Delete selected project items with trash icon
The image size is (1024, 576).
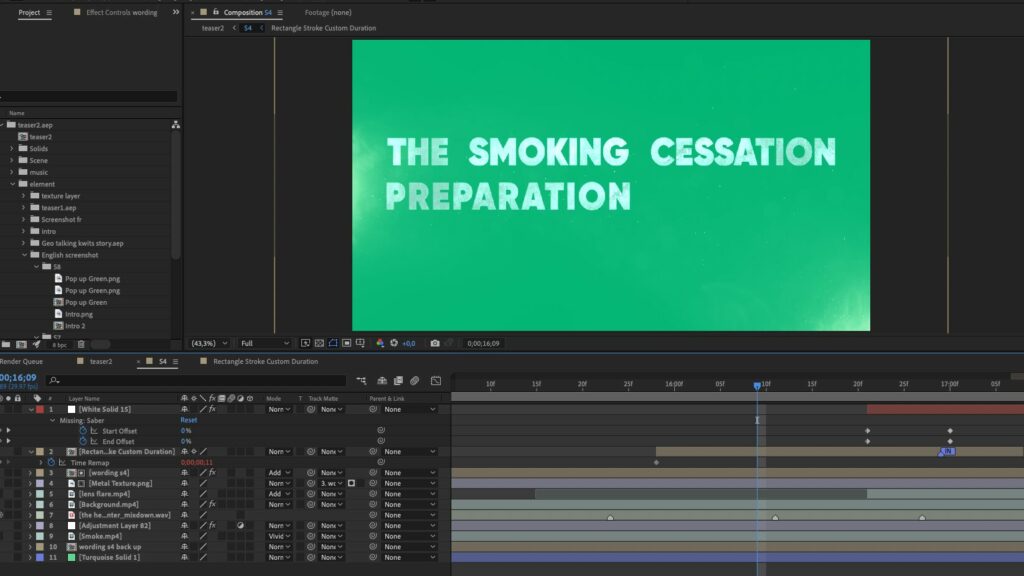81,344
